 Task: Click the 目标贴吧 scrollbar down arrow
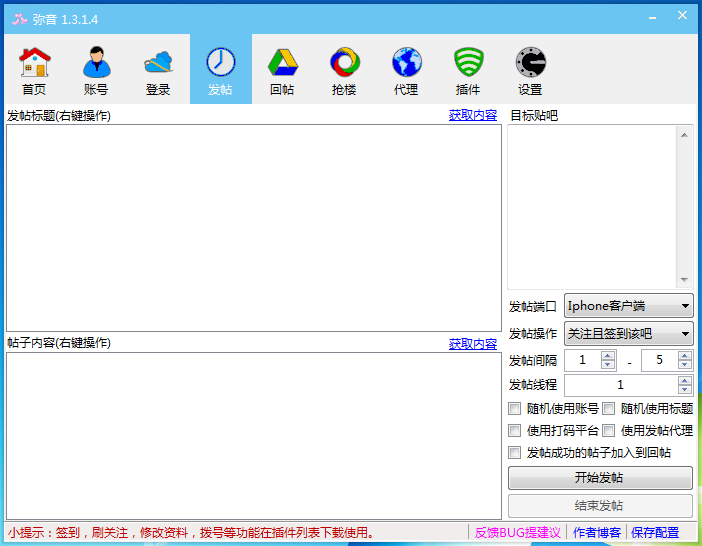coord(684,280)
